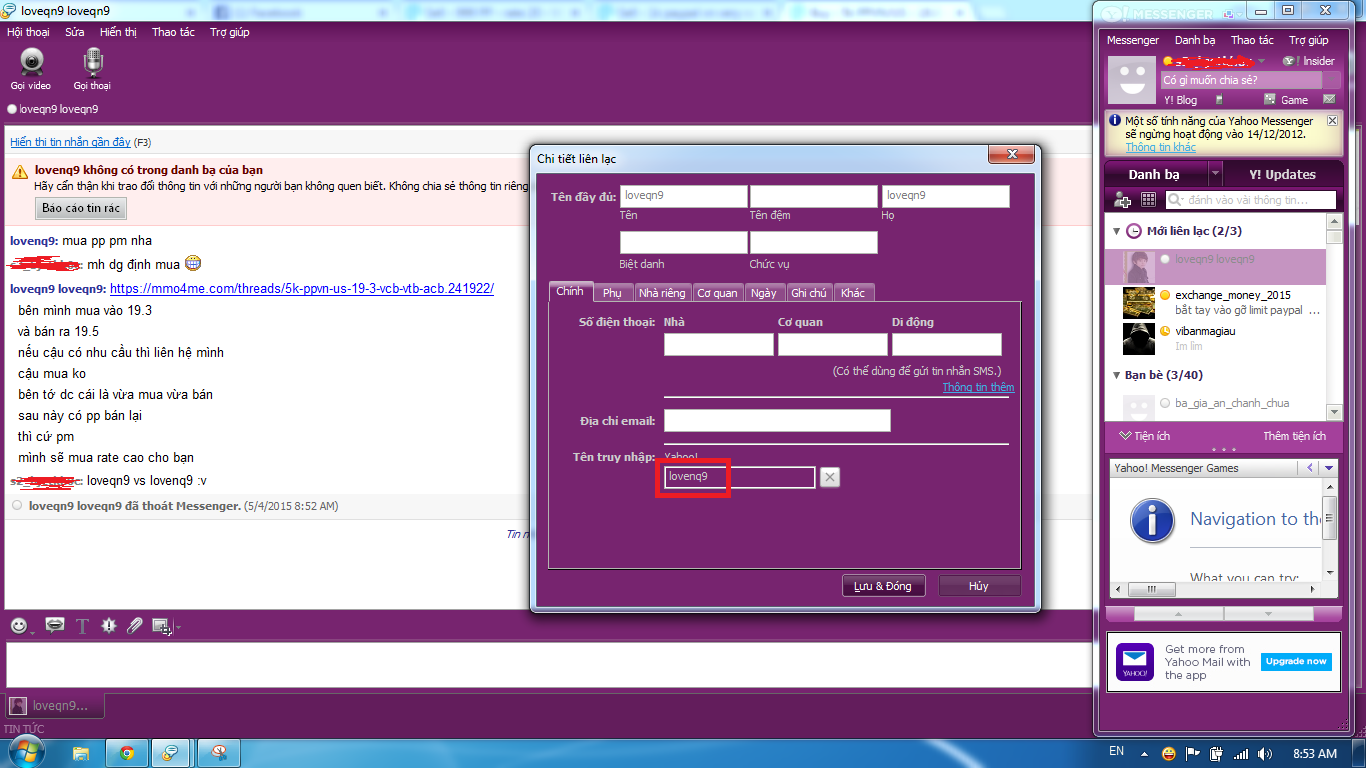Click the grid view icon beside contact search
1366x768 pixels.
coord(1148,200)
